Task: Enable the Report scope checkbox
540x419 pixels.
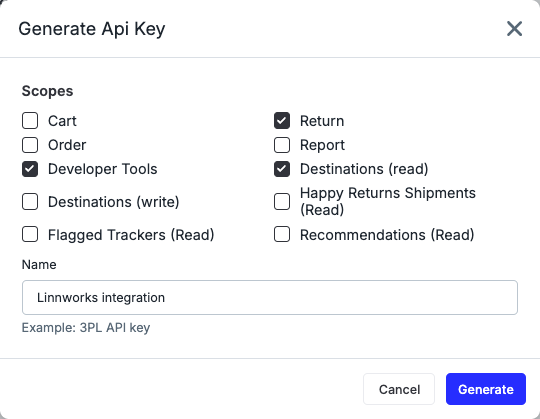Action: (282, 145)
